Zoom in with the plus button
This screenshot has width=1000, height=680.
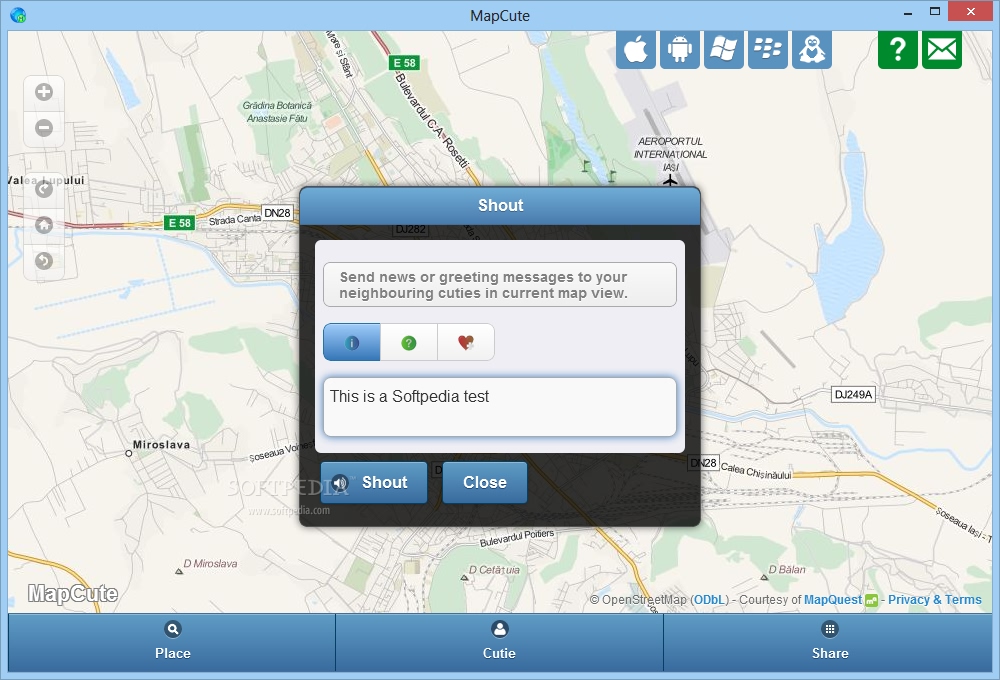[x=44, y=92]
